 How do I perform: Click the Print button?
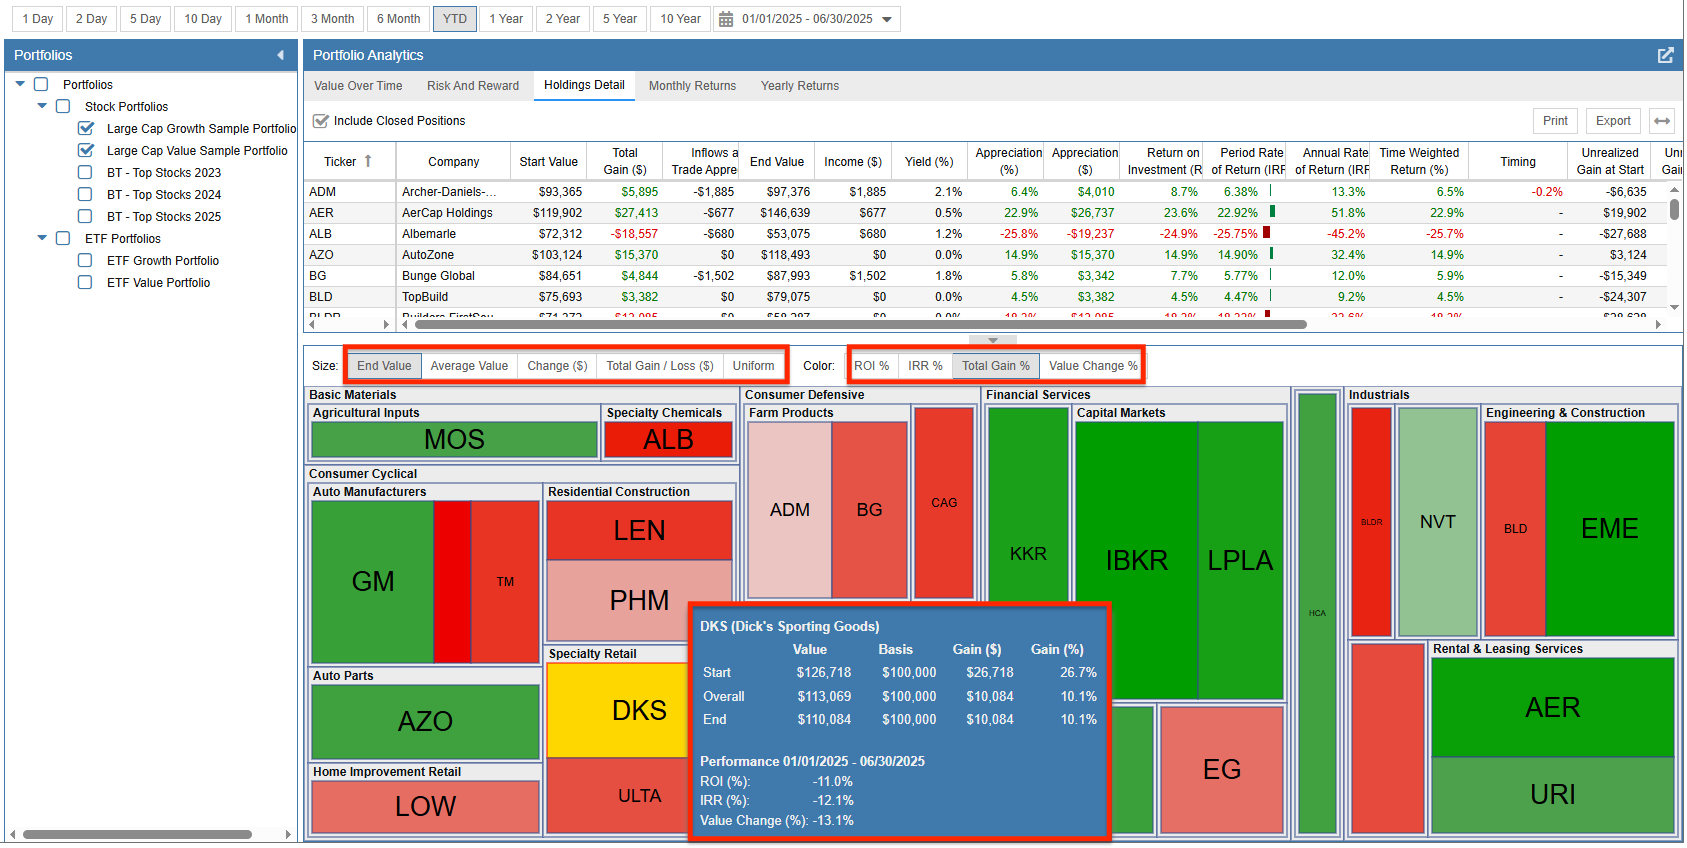point(1555,121)
